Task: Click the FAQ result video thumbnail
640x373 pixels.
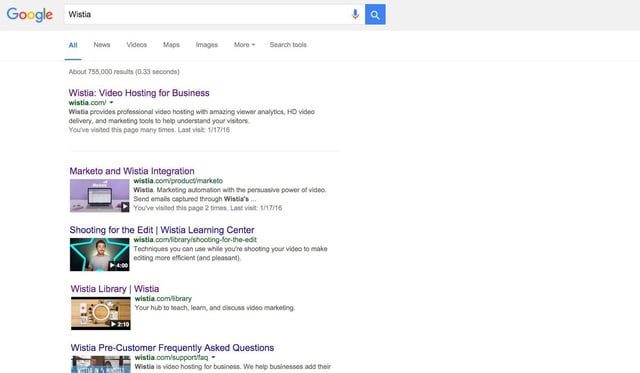Action: pos(101,364)
